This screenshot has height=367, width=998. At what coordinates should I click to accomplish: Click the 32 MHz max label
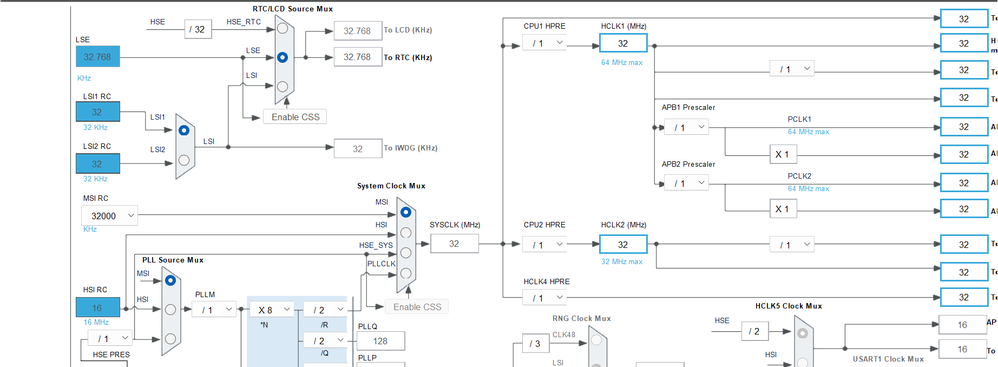click(622, 261)
